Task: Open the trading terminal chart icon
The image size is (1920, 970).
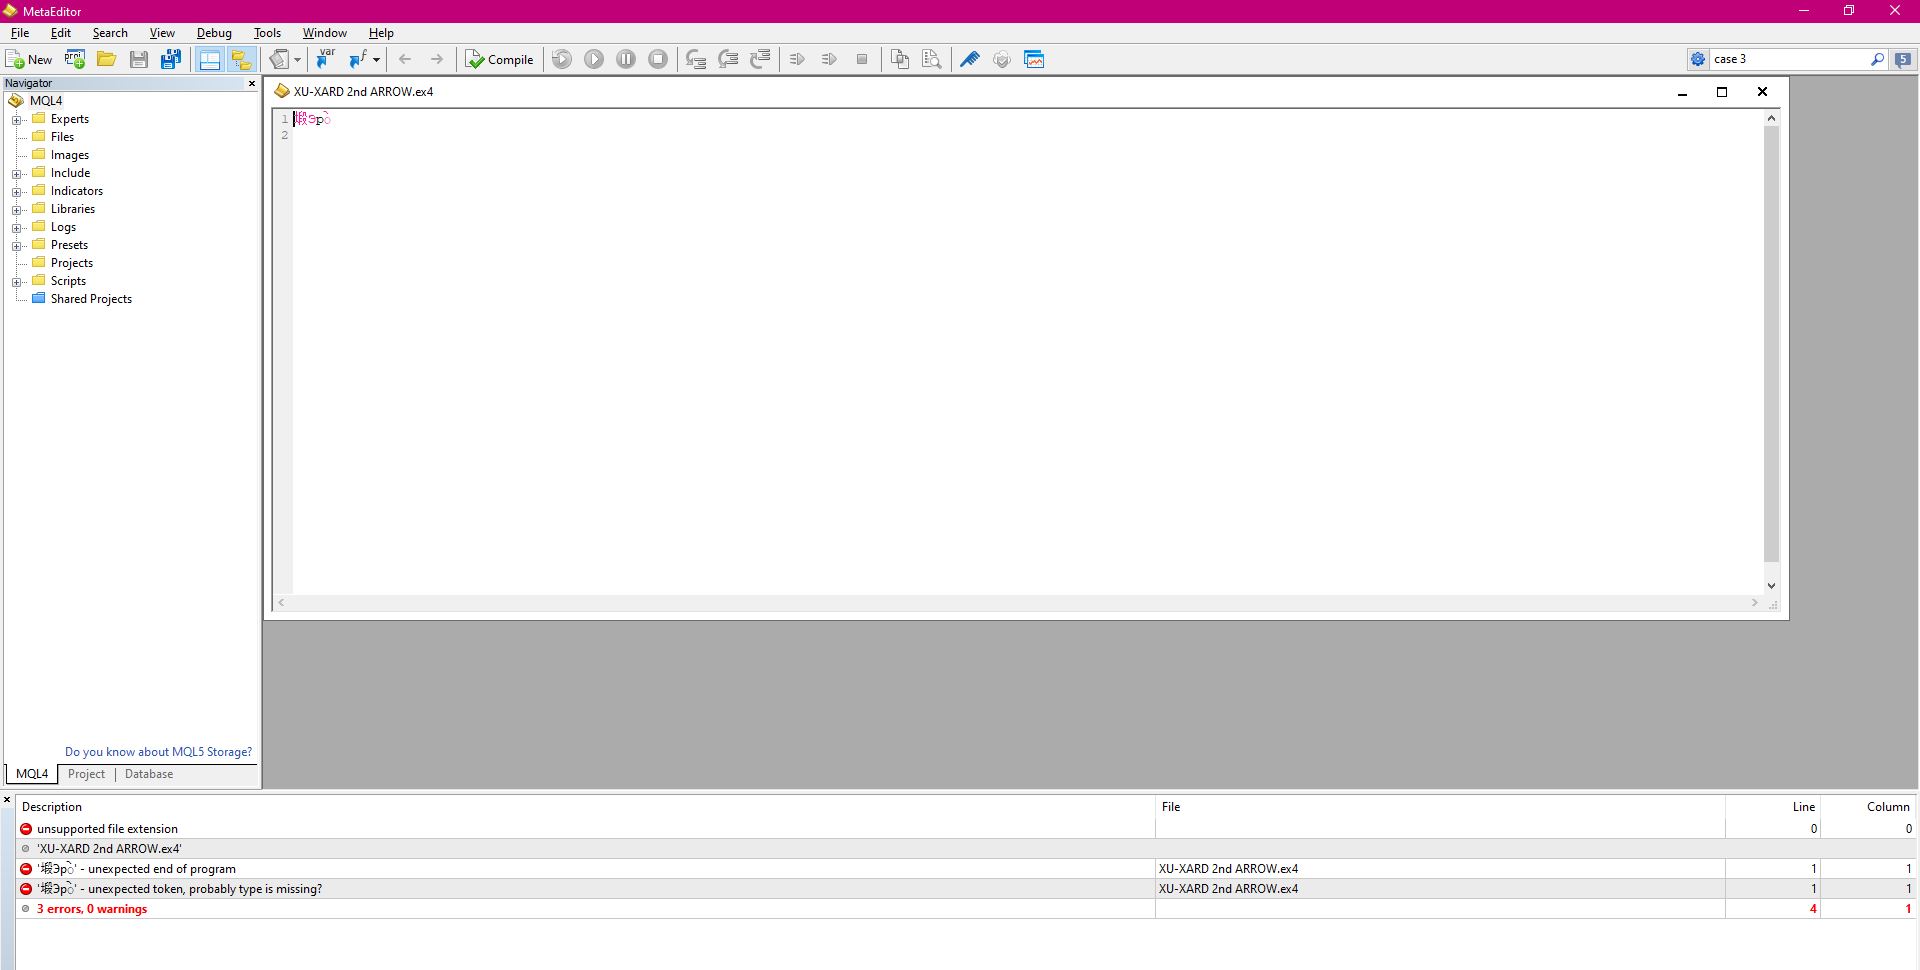Action: [x=1035, y=60]
